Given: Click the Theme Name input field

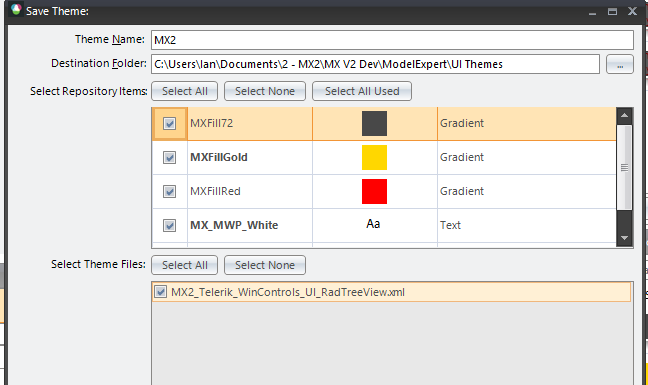Looking at the screenshot, I should (x=392, y=40).
